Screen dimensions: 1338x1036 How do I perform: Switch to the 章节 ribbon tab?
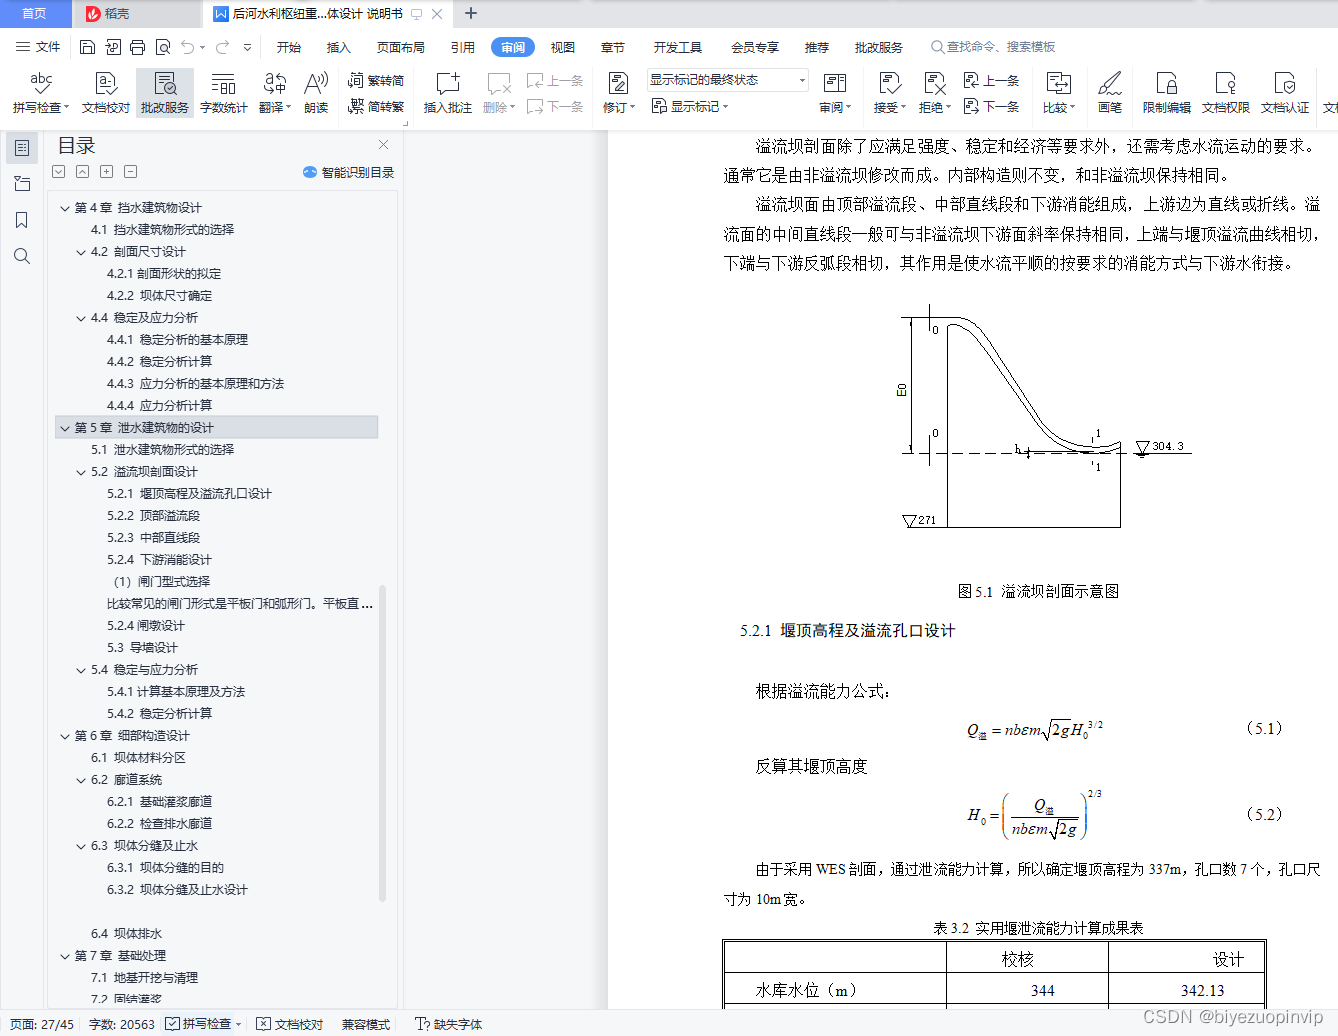click(x=613, y=47)
